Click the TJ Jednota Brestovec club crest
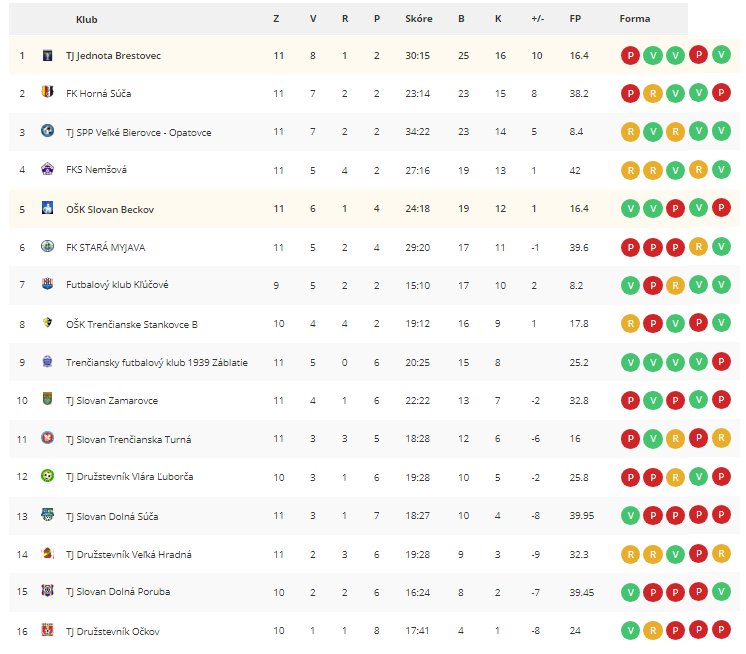 coord(47,55)
